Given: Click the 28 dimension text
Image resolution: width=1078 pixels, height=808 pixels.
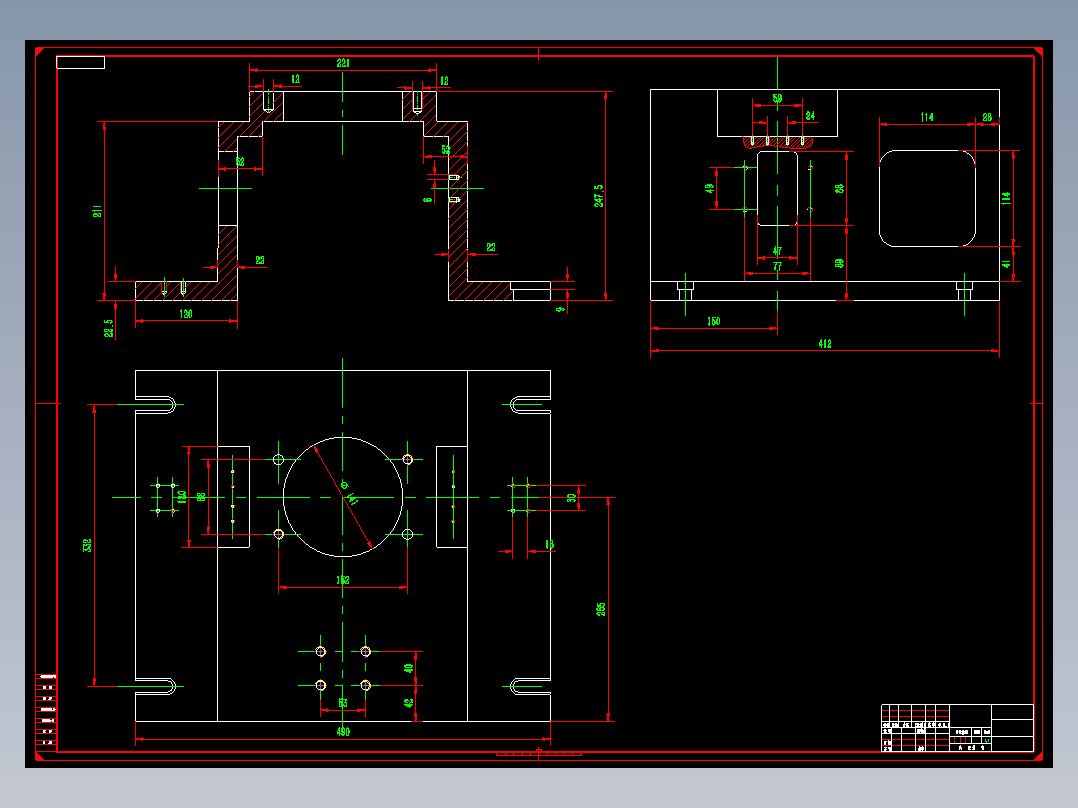Looking at the screenshot, I should click(x=987, y=117).
